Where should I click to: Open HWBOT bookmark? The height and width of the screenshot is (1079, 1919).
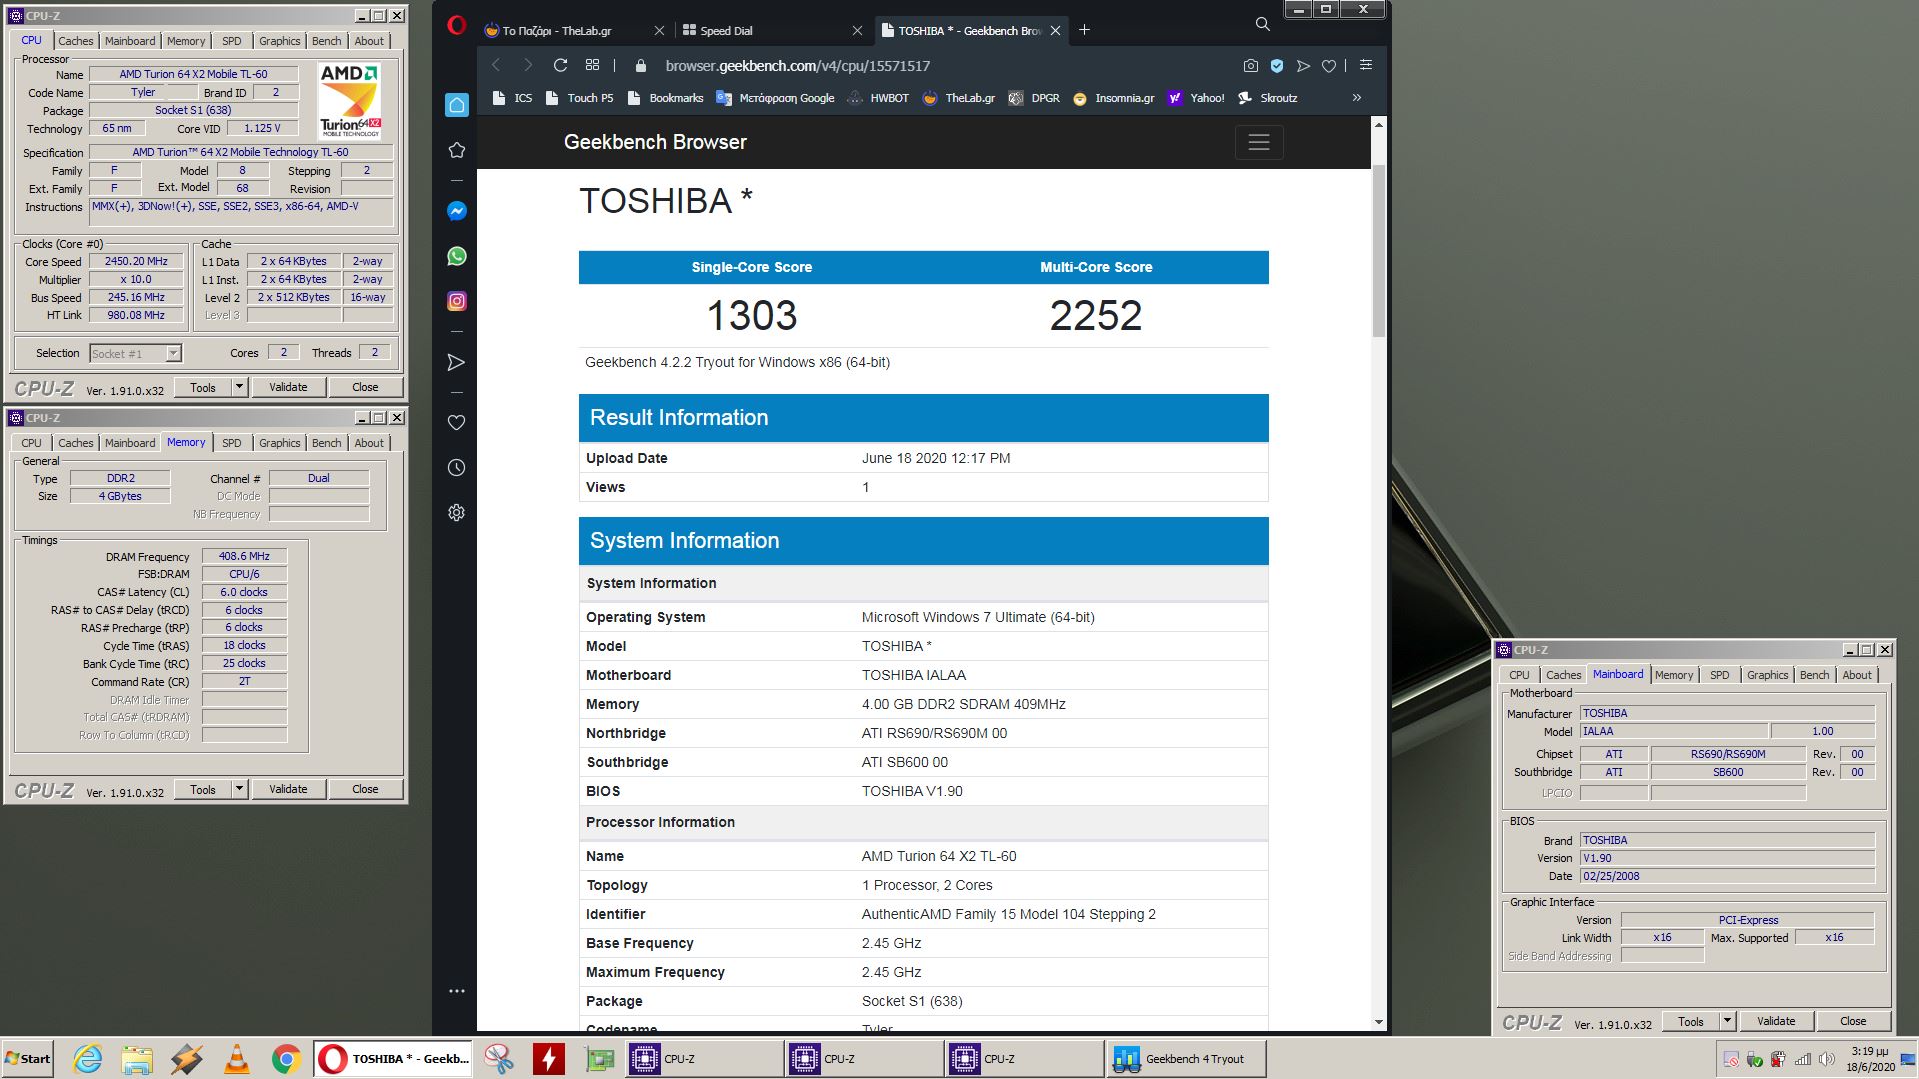[878, 98]
